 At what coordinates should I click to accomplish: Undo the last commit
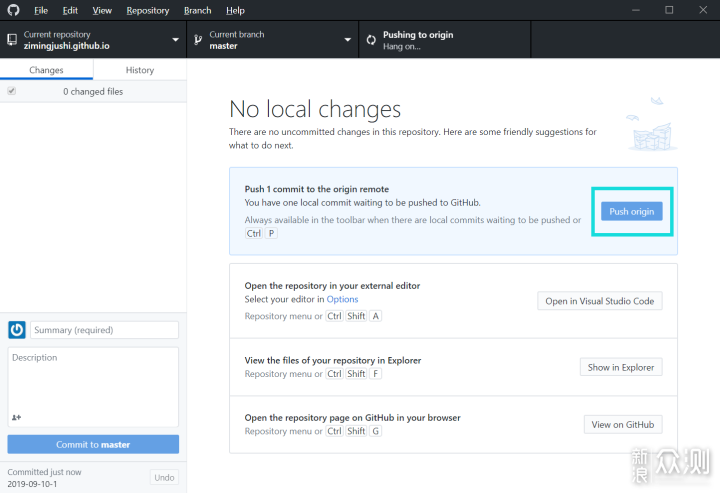(164, 477)
